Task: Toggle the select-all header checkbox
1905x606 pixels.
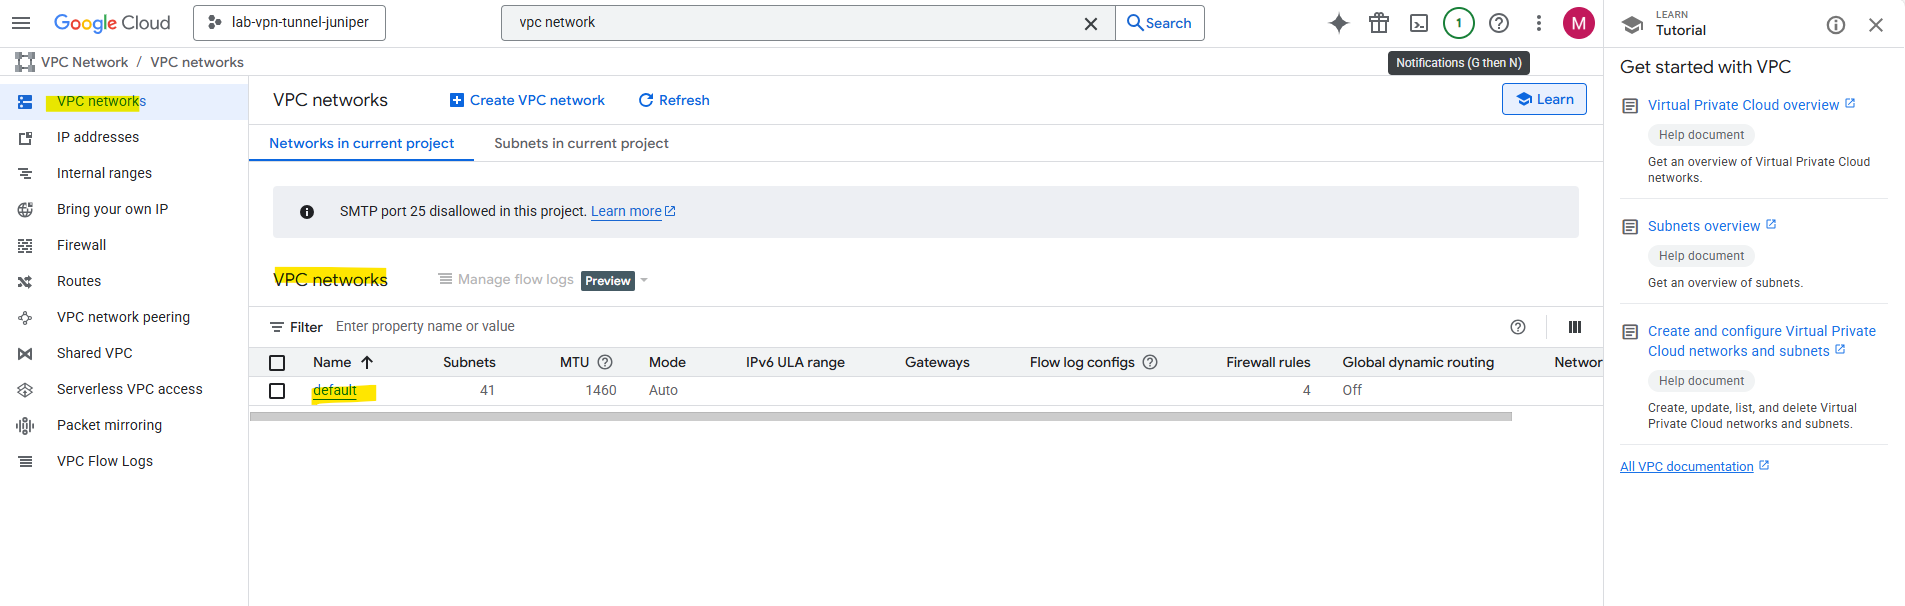Action: pos(277,363)
